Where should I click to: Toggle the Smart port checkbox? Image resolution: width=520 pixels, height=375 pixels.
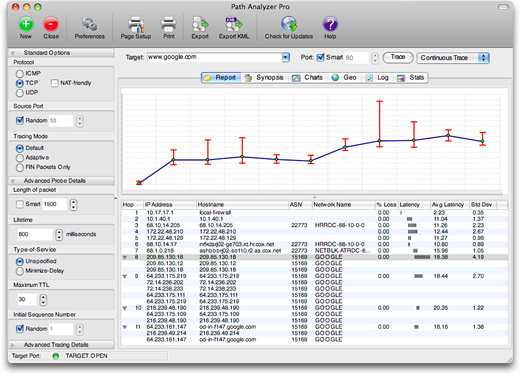(320, 57)
